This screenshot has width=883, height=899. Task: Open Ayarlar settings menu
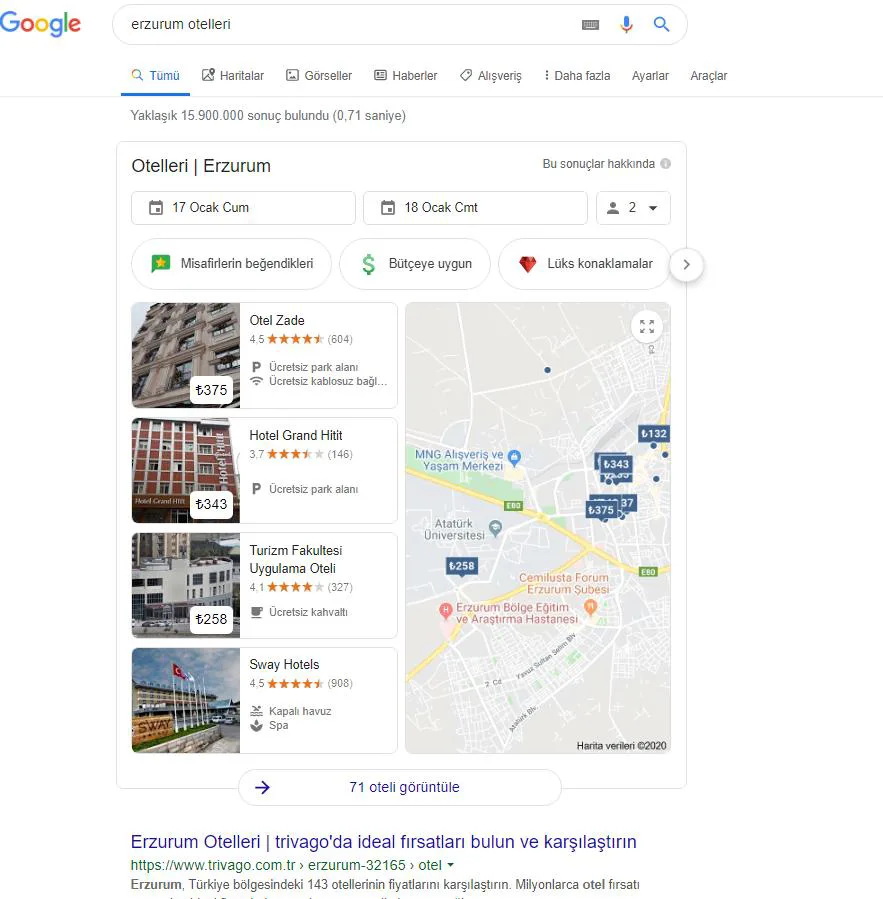tap(650, 76)
